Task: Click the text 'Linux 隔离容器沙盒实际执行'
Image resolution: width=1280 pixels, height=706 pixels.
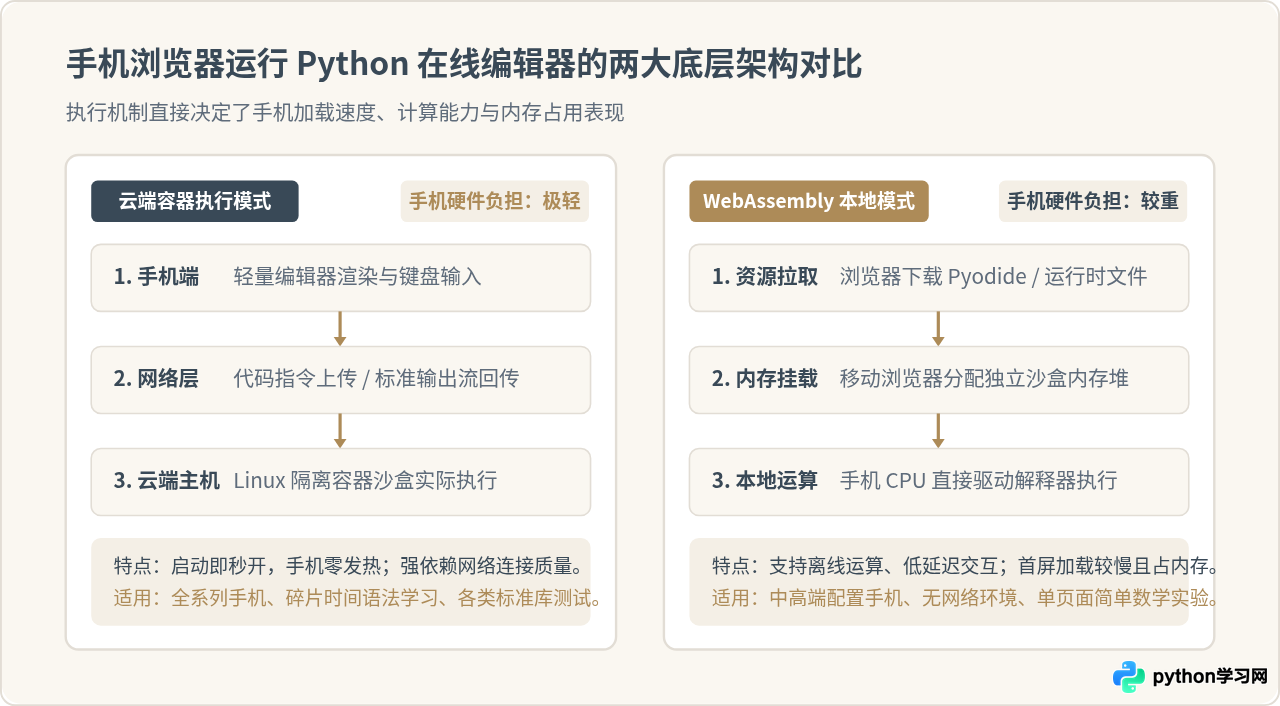Action: click(365, 481)
